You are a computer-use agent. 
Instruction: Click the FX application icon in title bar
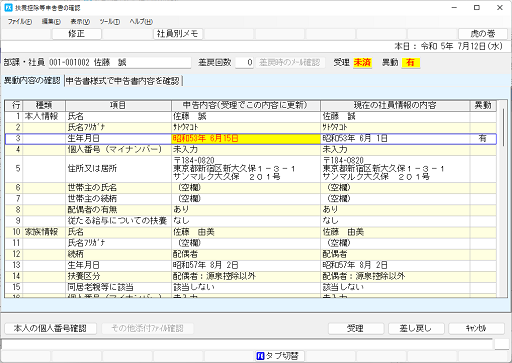(8, 7)
